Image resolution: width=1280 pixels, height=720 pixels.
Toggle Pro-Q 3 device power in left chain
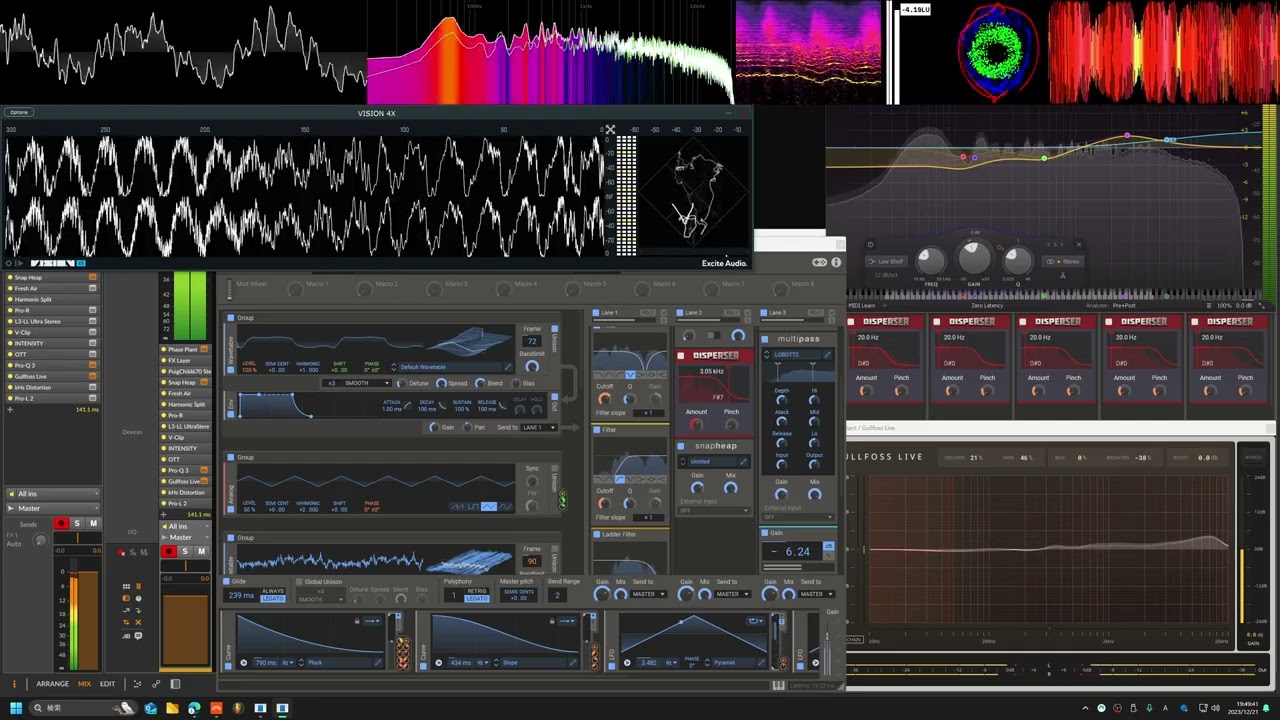[10, 365]
